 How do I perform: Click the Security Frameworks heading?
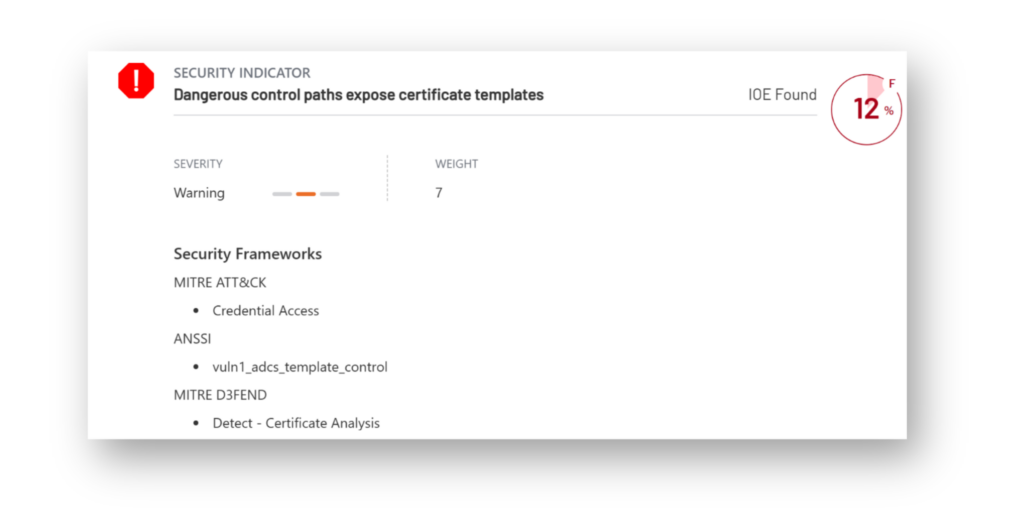[248, 254]
